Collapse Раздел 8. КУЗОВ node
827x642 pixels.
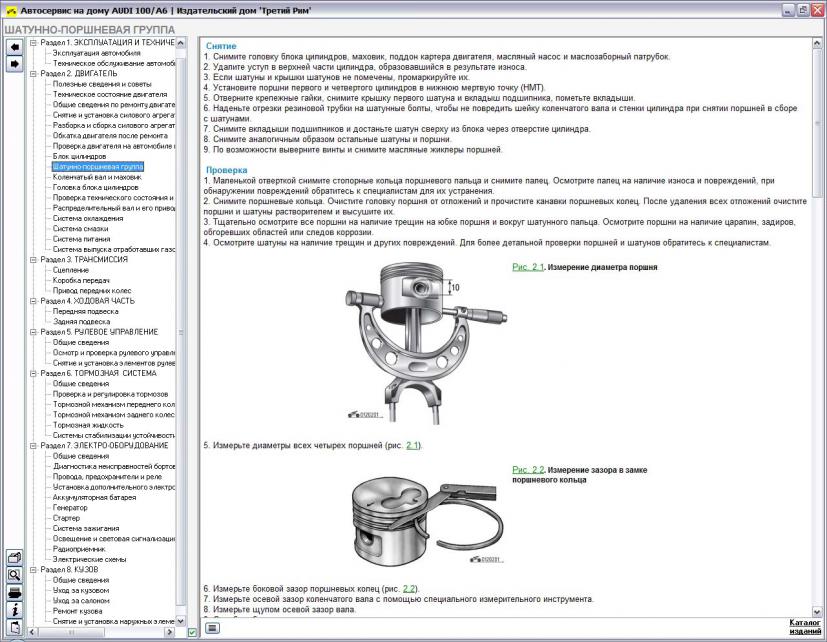(x=33, y=570)
